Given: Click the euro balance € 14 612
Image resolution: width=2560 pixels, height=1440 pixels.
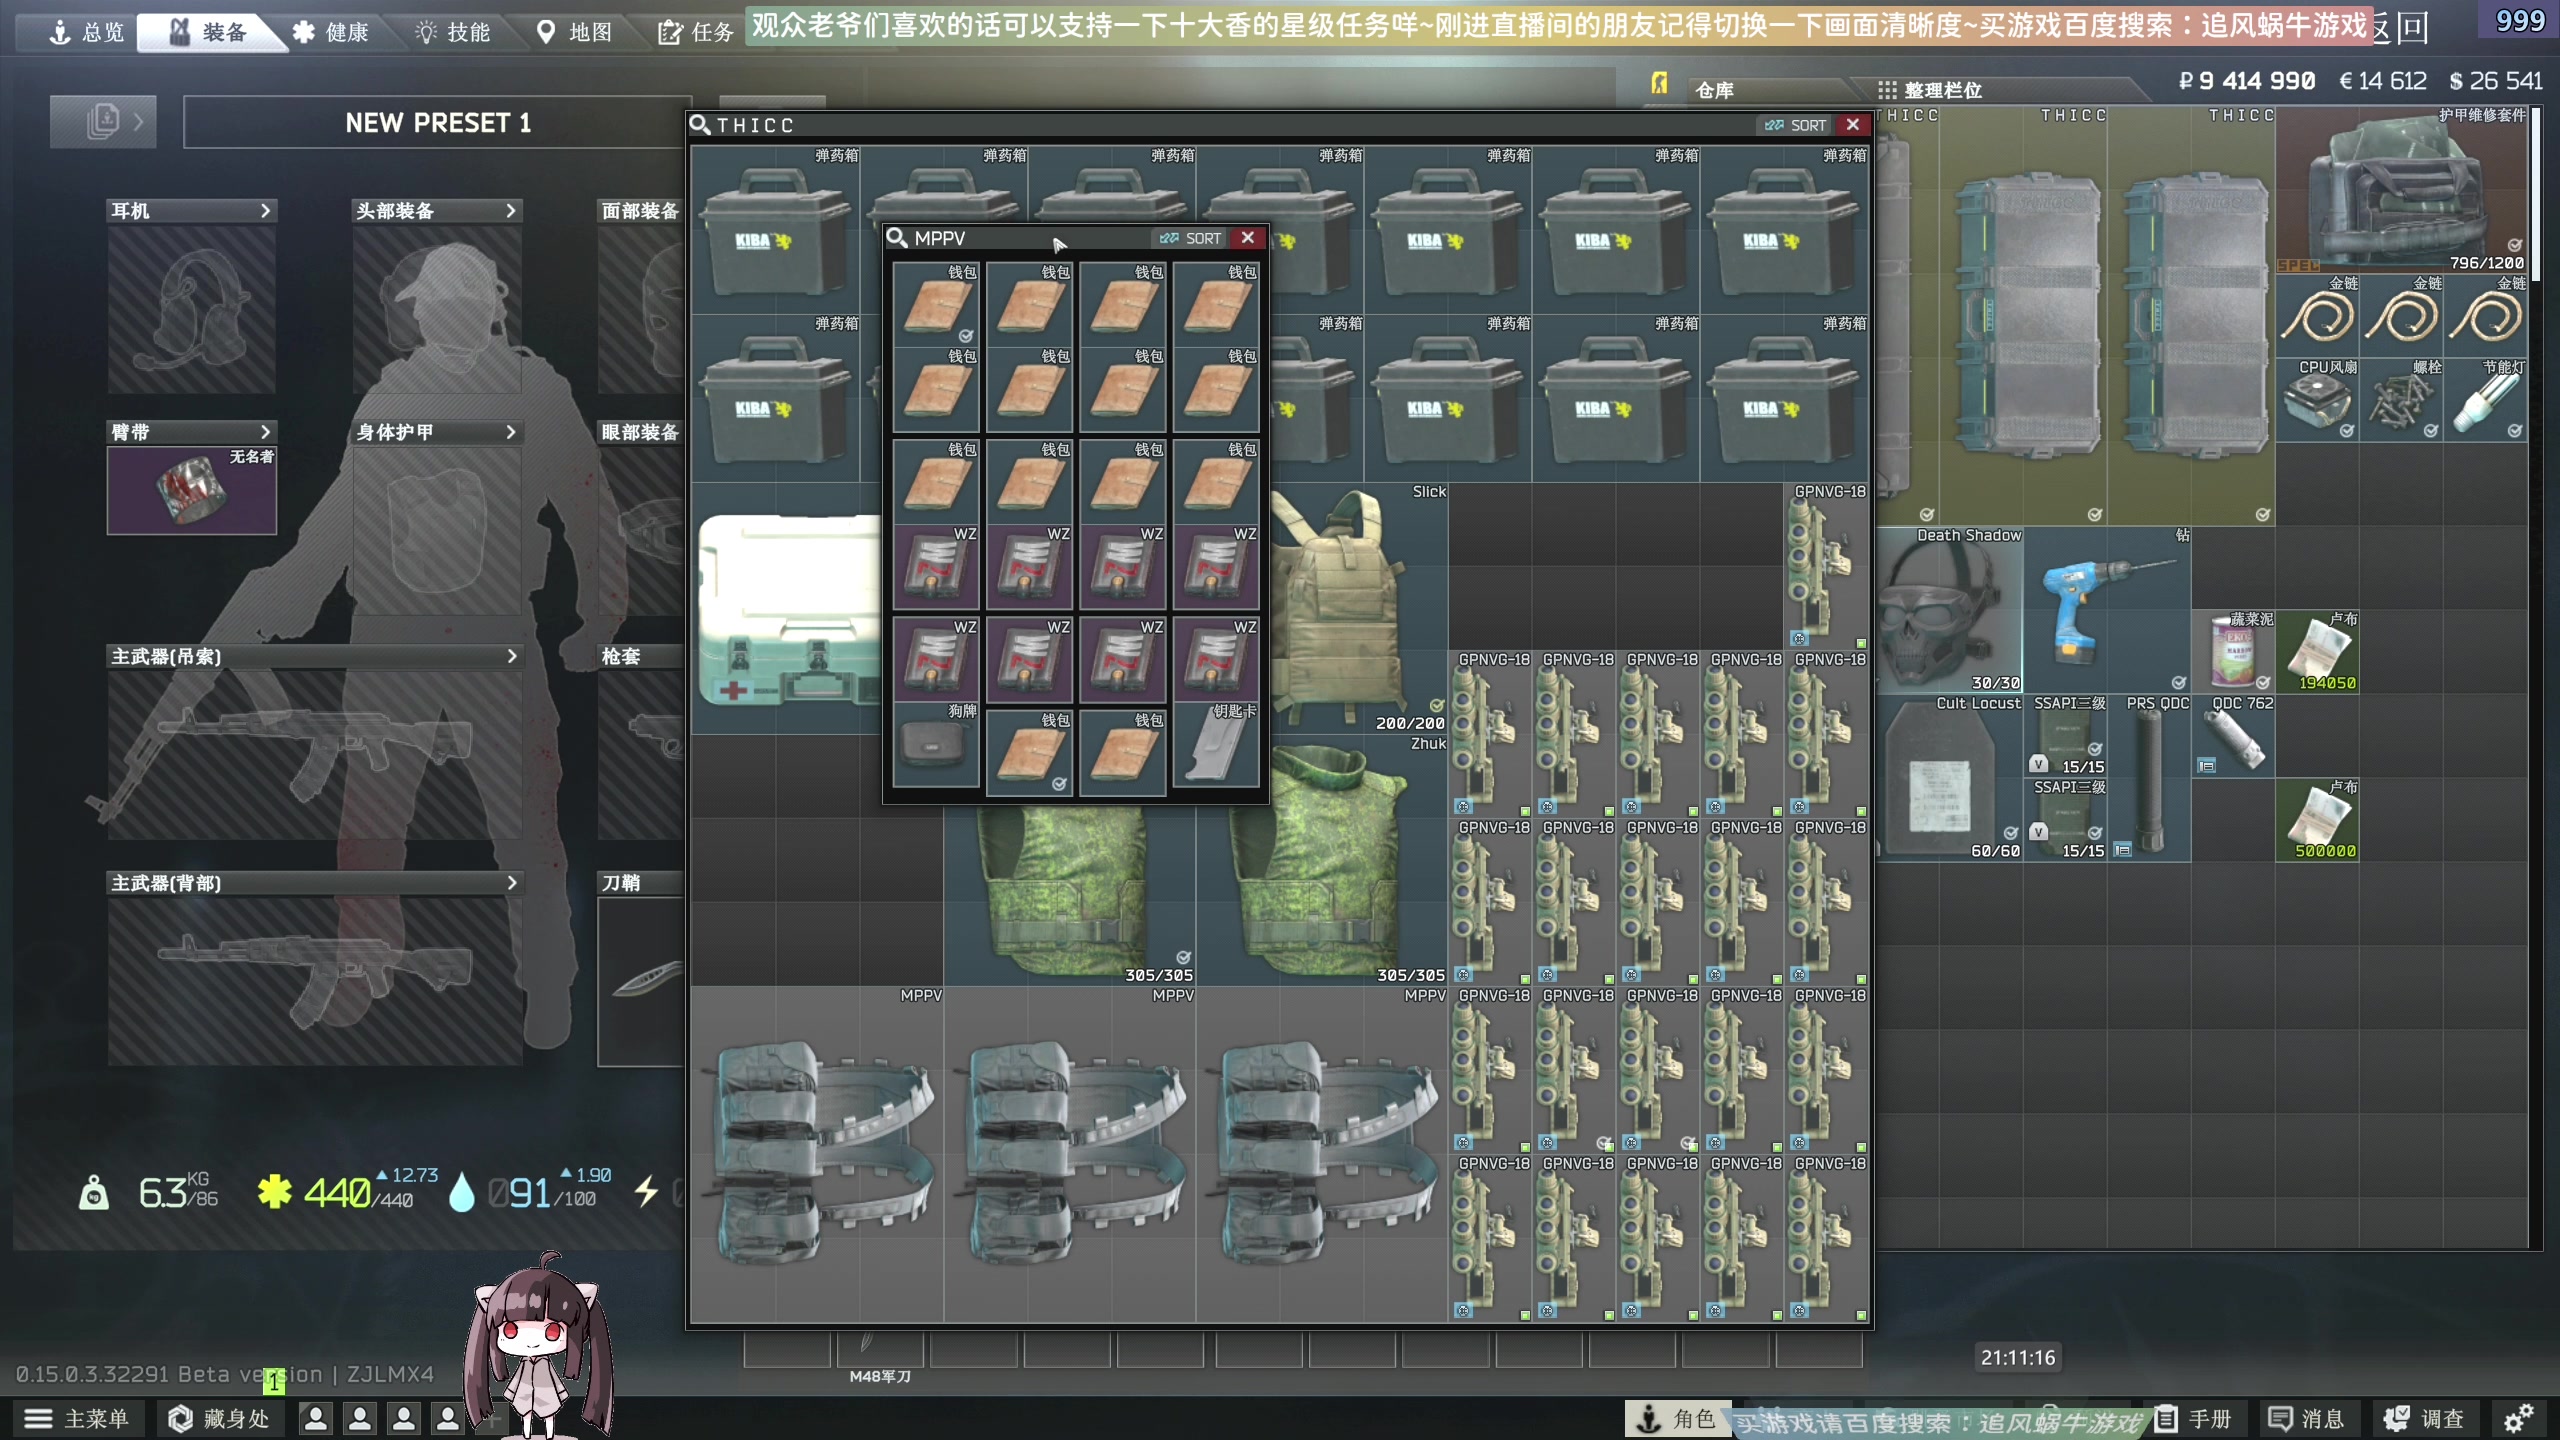Looking at the screenshot, I should [2383, 81].
